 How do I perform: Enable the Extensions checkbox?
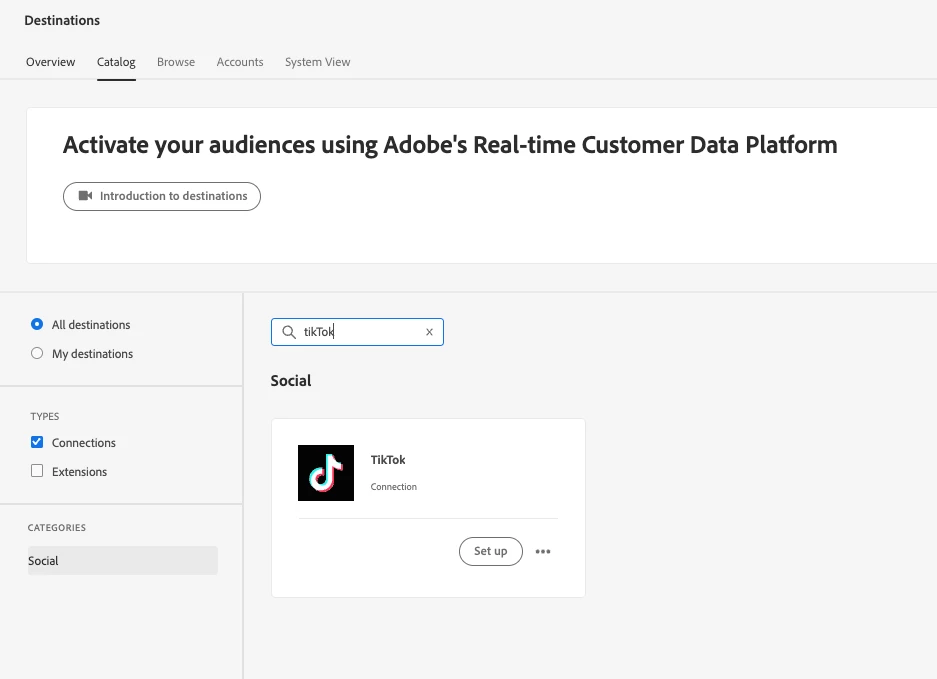click(37, 471)
